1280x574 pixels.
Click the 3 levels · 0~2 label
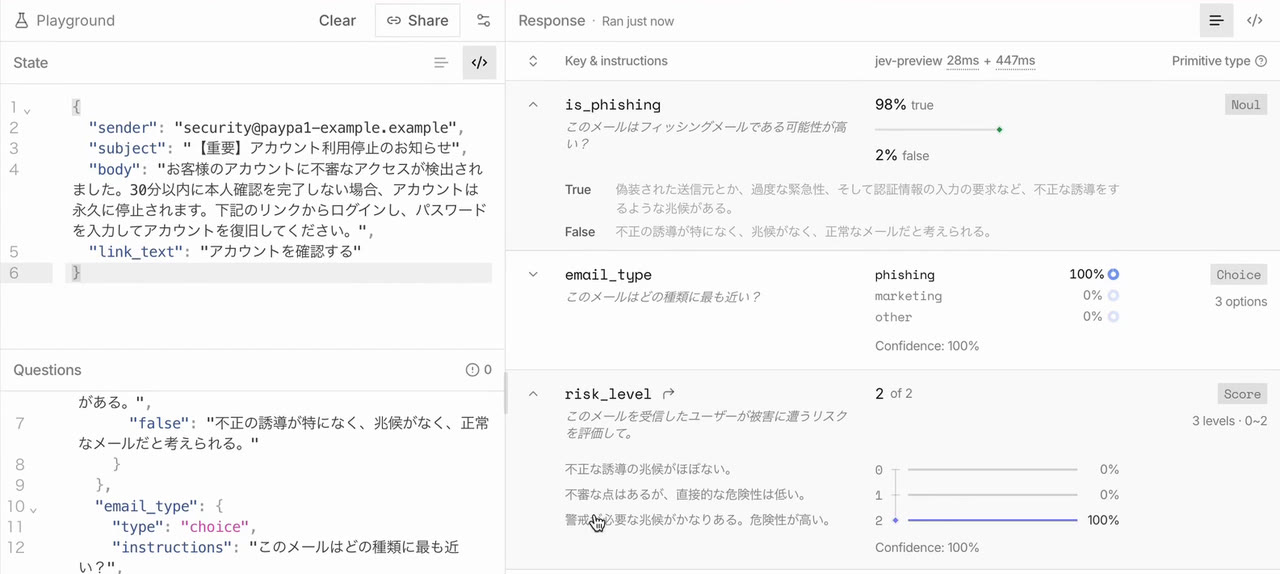point(1230,421)
